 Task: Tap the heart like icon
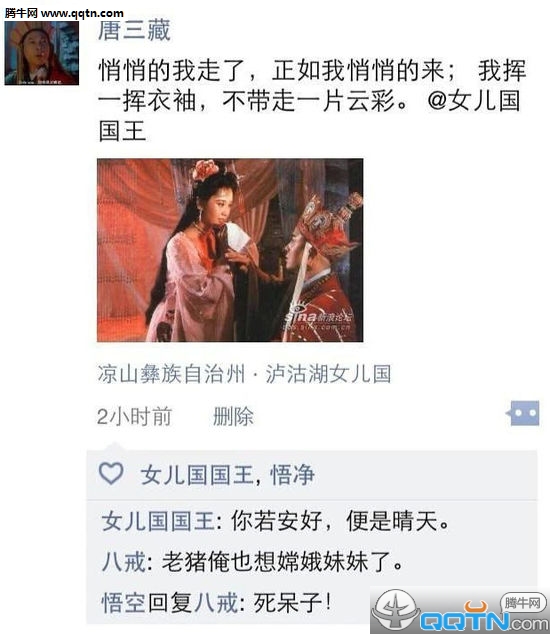(111, 473)
